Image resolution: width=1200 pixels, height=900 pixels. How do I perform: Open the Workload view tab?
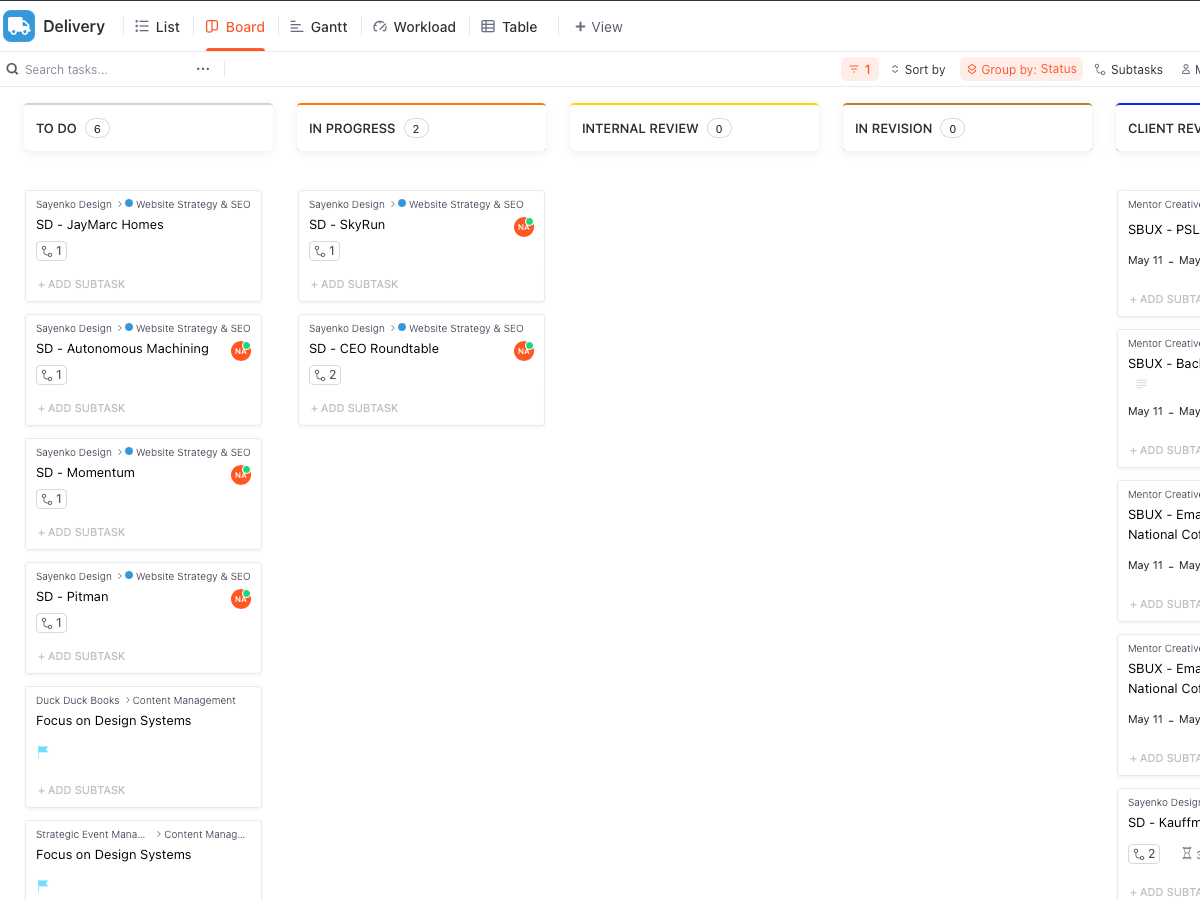414,27
